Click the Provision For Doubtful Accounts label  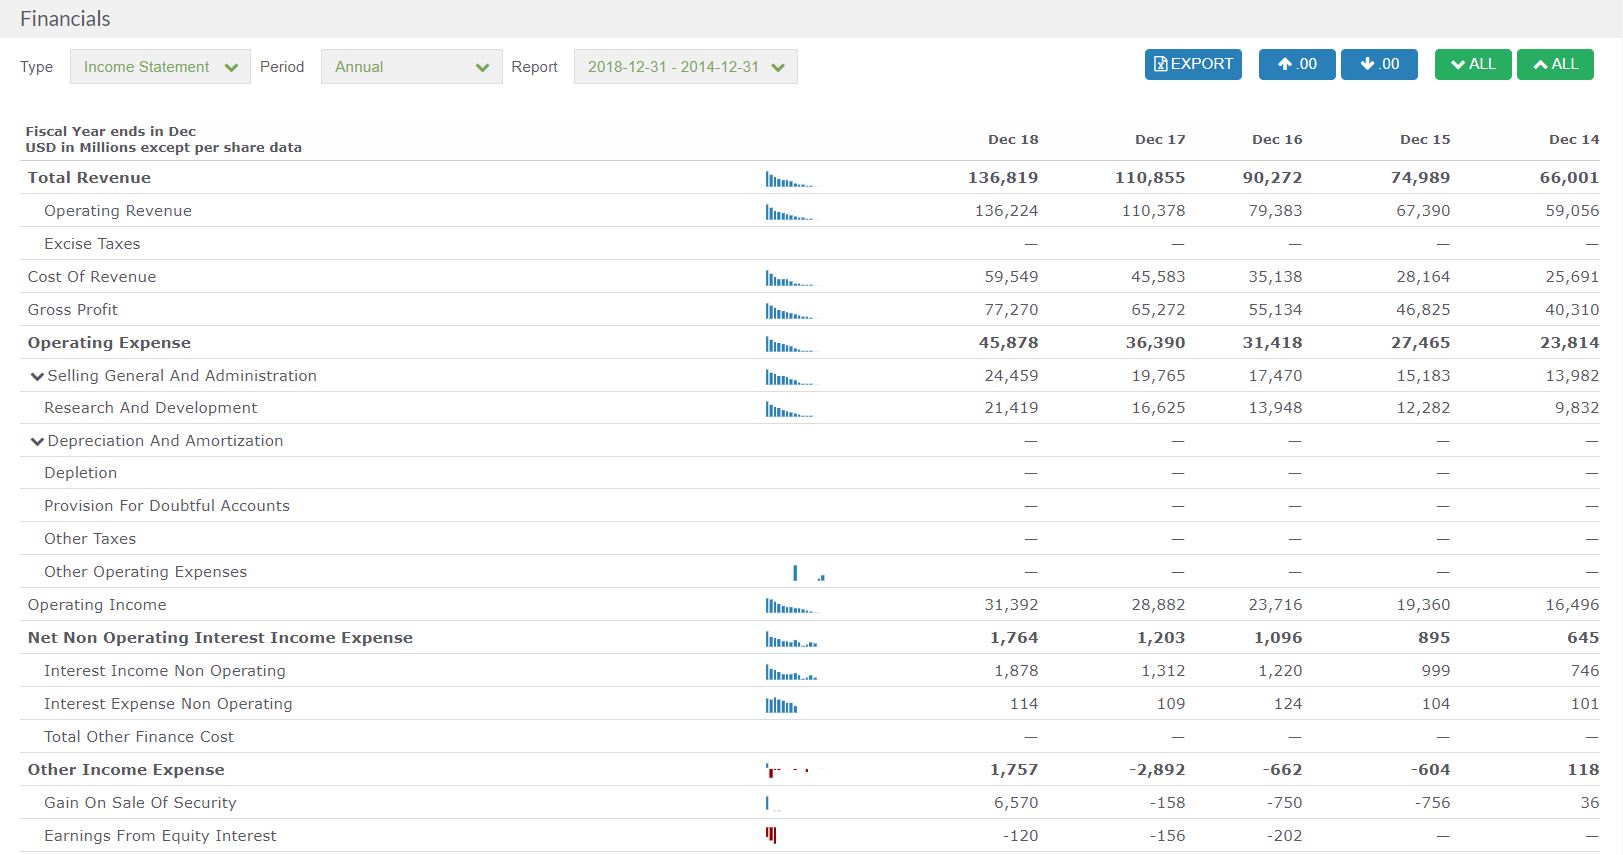coord(167,506)
